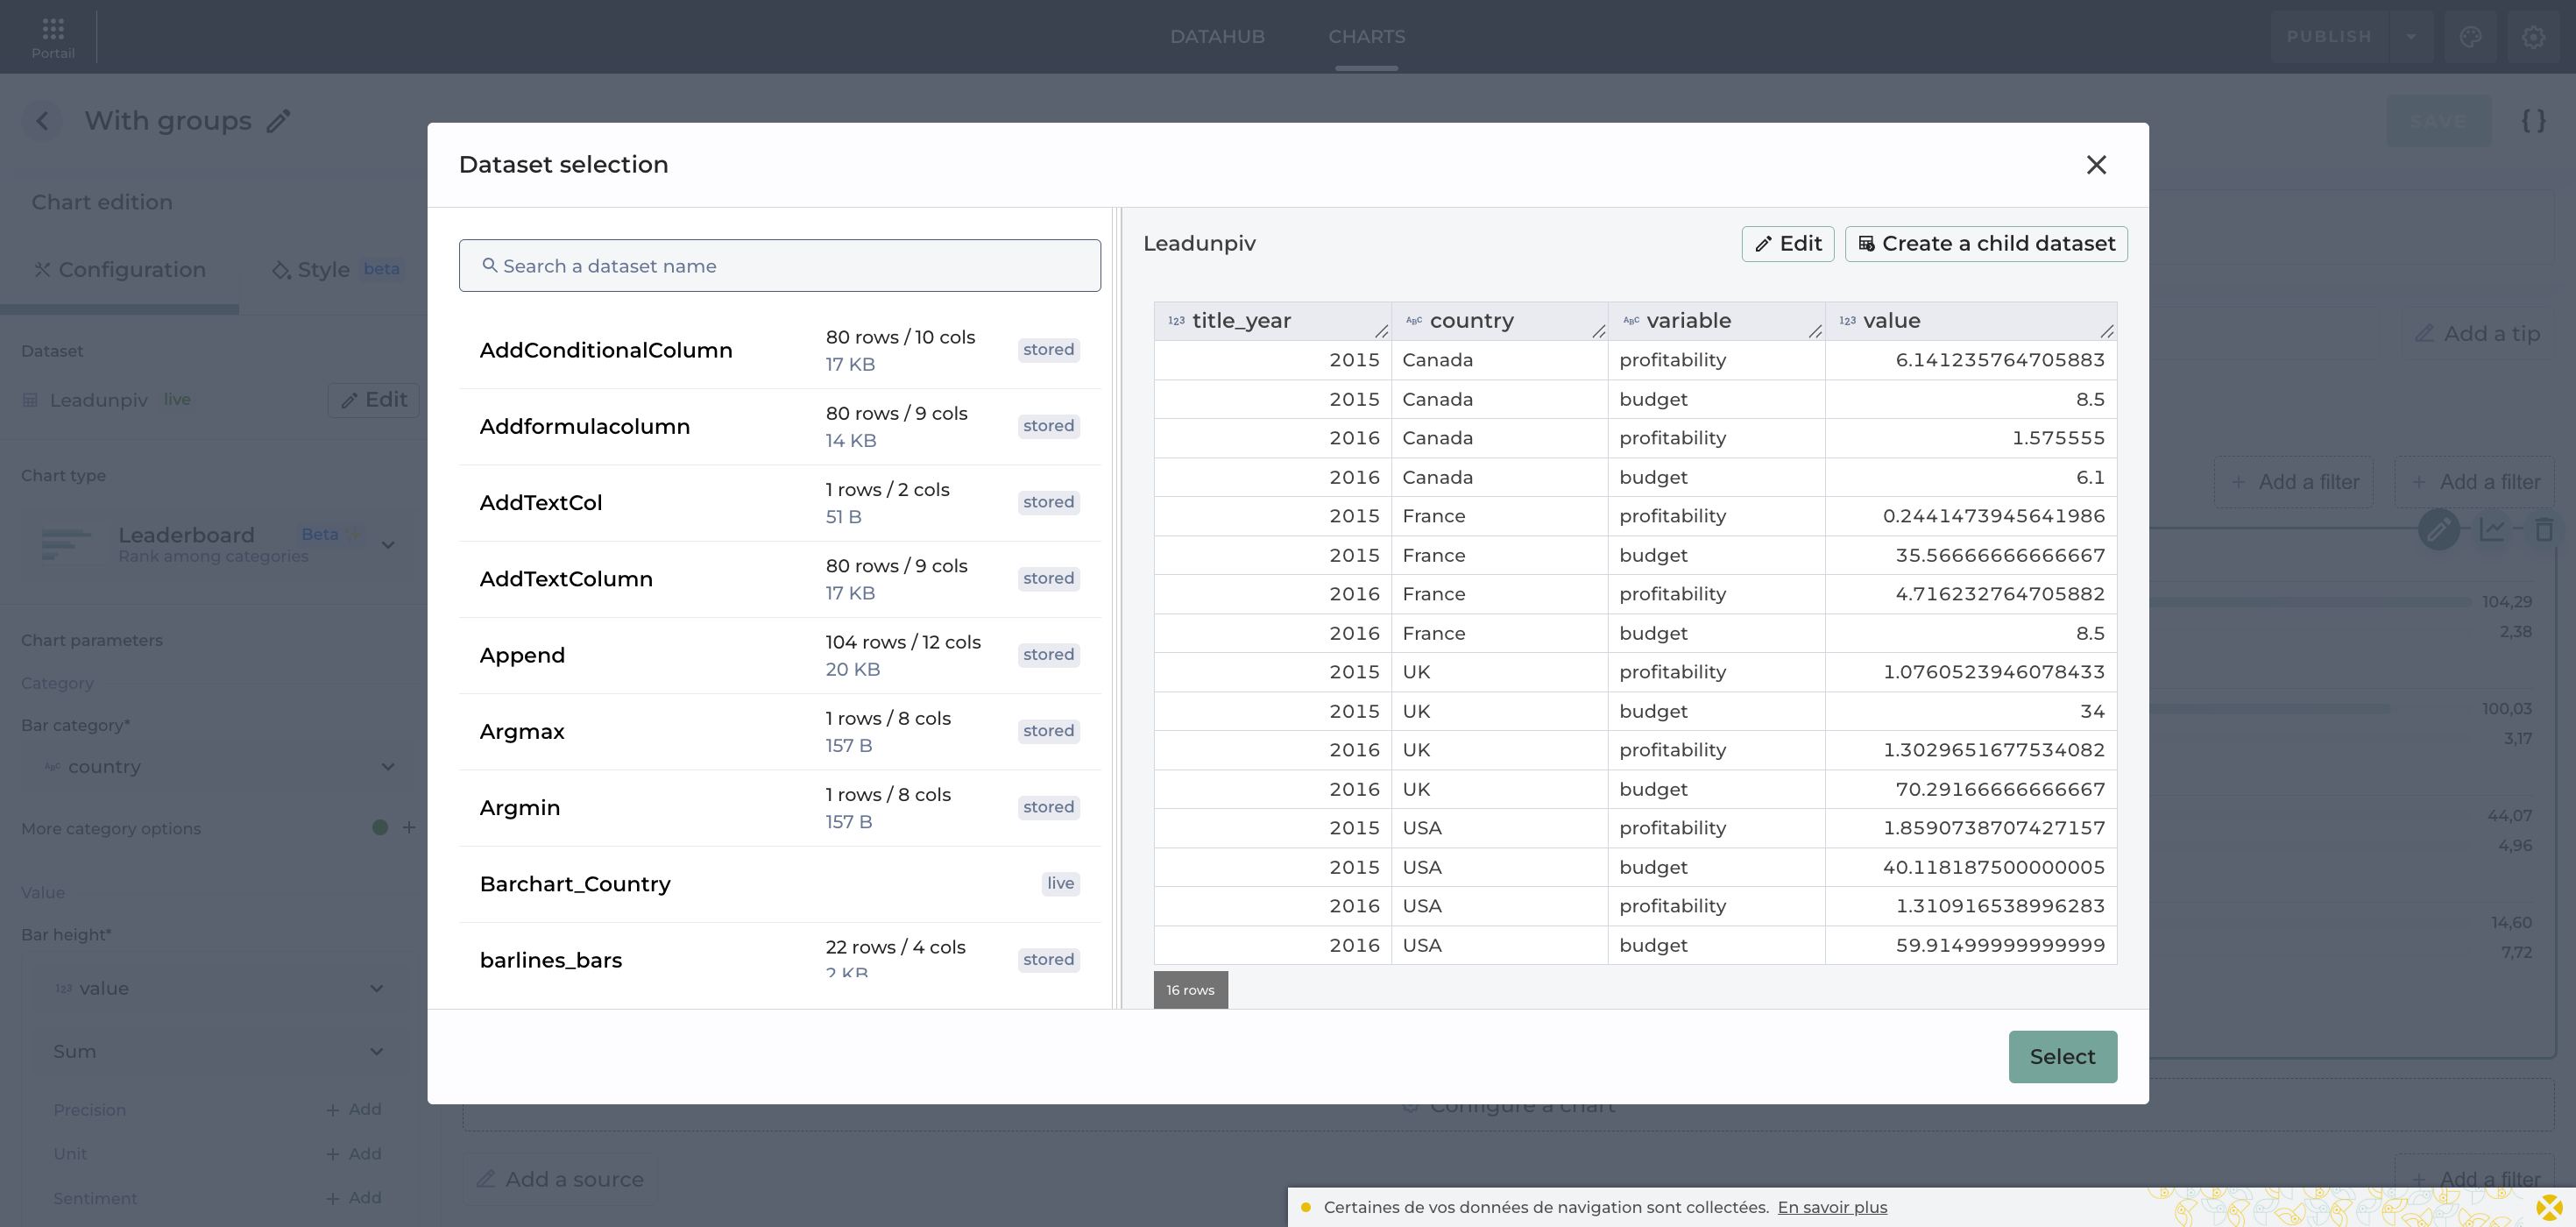Open the settings gear in top bar
Image resolution: width=2576 pixels, height=1227 pixels.
click(x=2533, y=37)
